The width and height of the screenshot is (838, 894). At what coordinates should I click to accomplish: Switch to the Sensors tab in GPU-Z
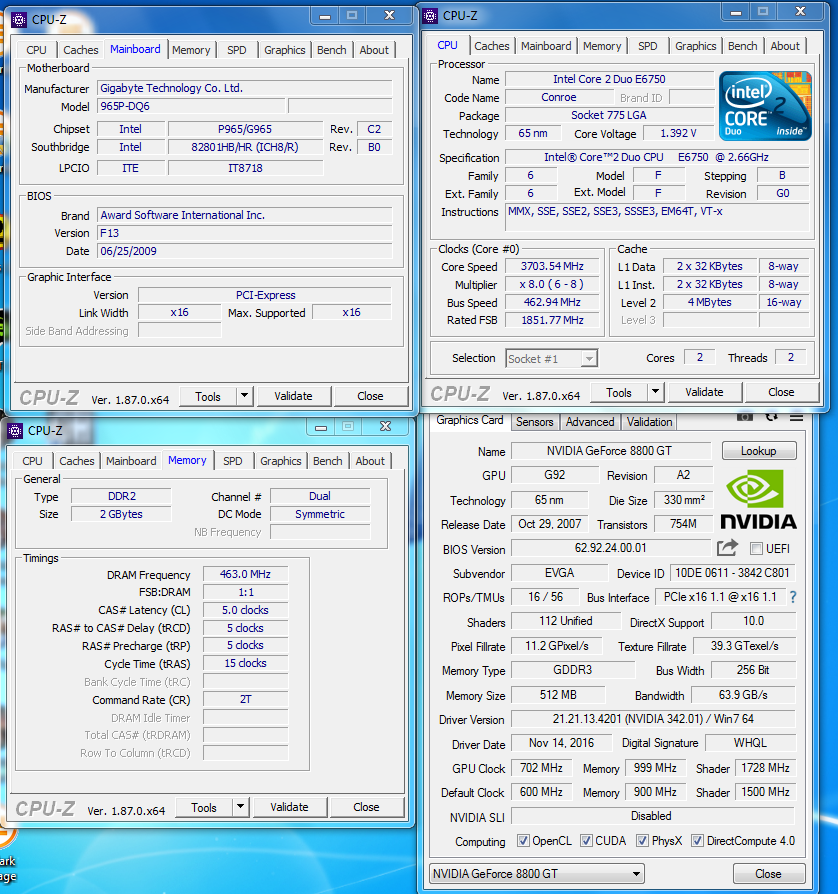(534, 422)
